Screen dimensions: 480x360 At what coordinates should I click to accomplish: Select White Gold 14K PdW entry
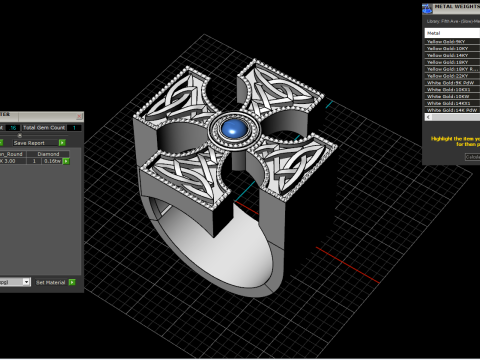point(452,110)
